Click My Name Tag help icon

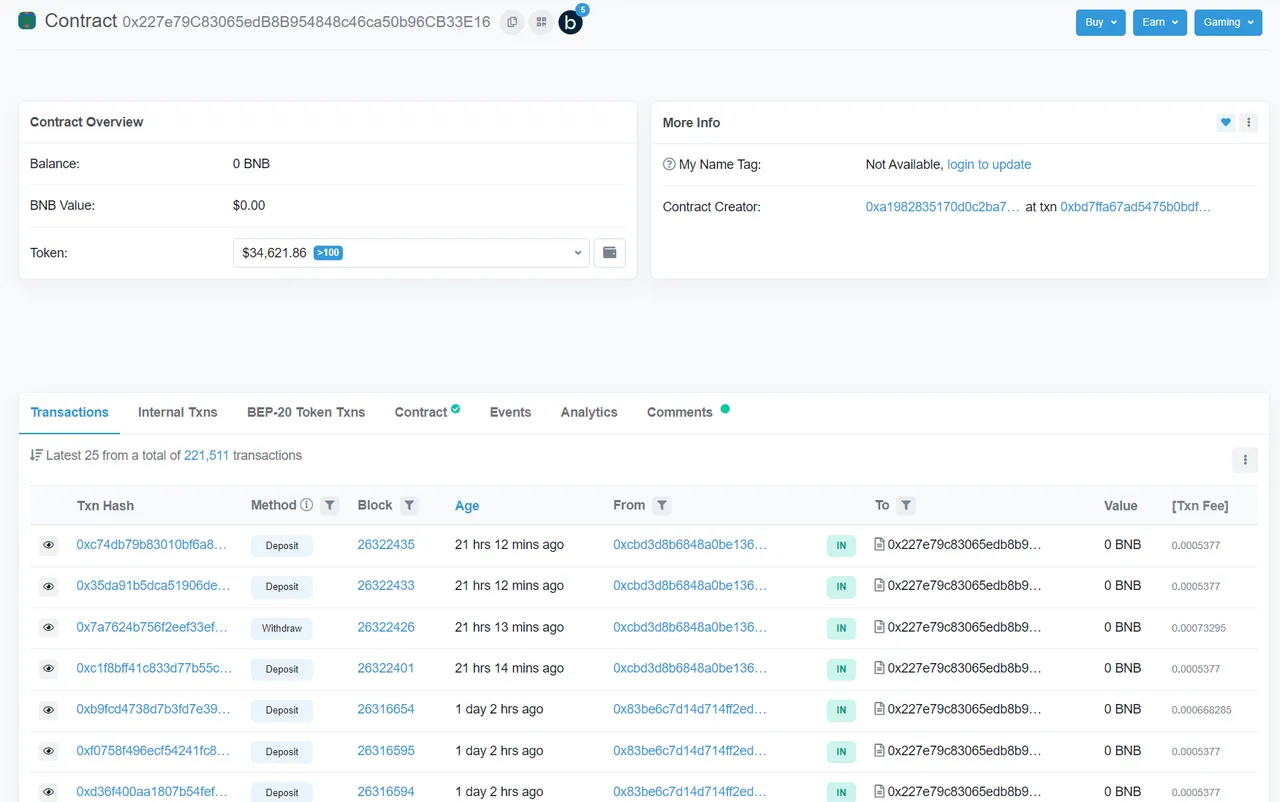(669, 165)
